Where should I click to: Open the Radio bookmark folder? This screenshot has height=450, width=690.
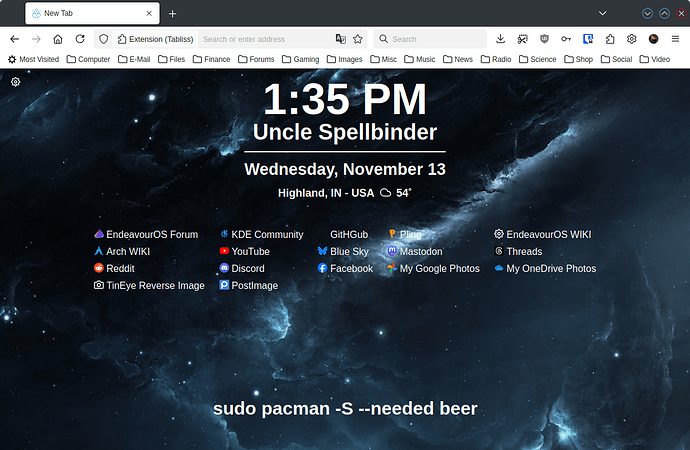pyautogui.click(x=496, y=59)
